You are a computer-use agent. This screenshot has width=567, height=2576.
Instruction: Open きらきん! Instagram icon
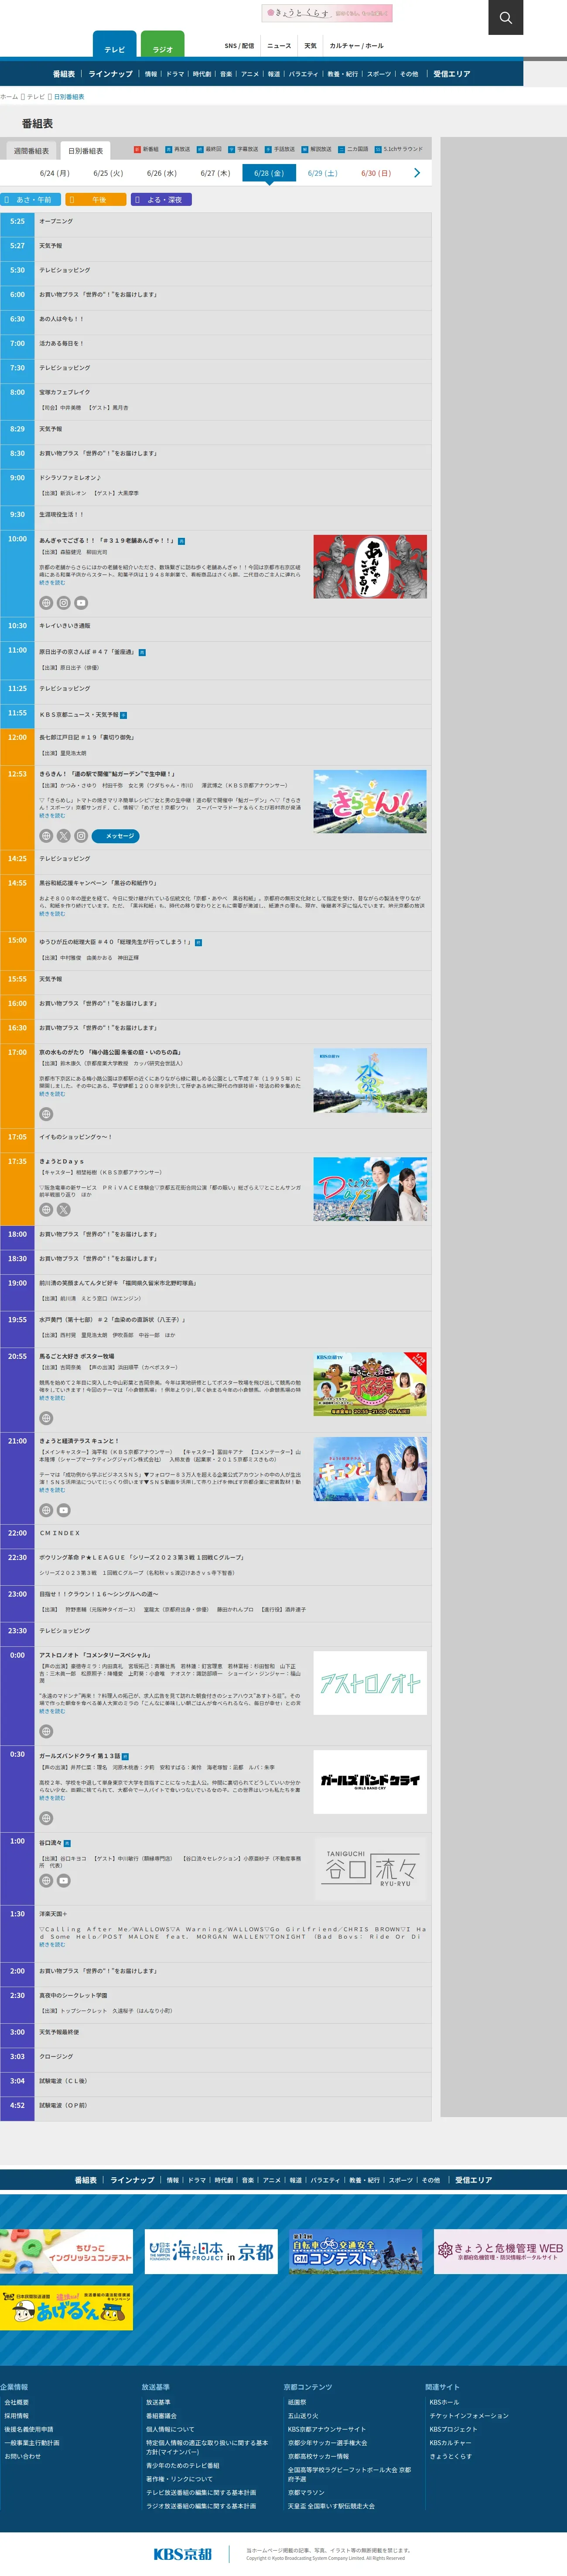tap(81, 836)
